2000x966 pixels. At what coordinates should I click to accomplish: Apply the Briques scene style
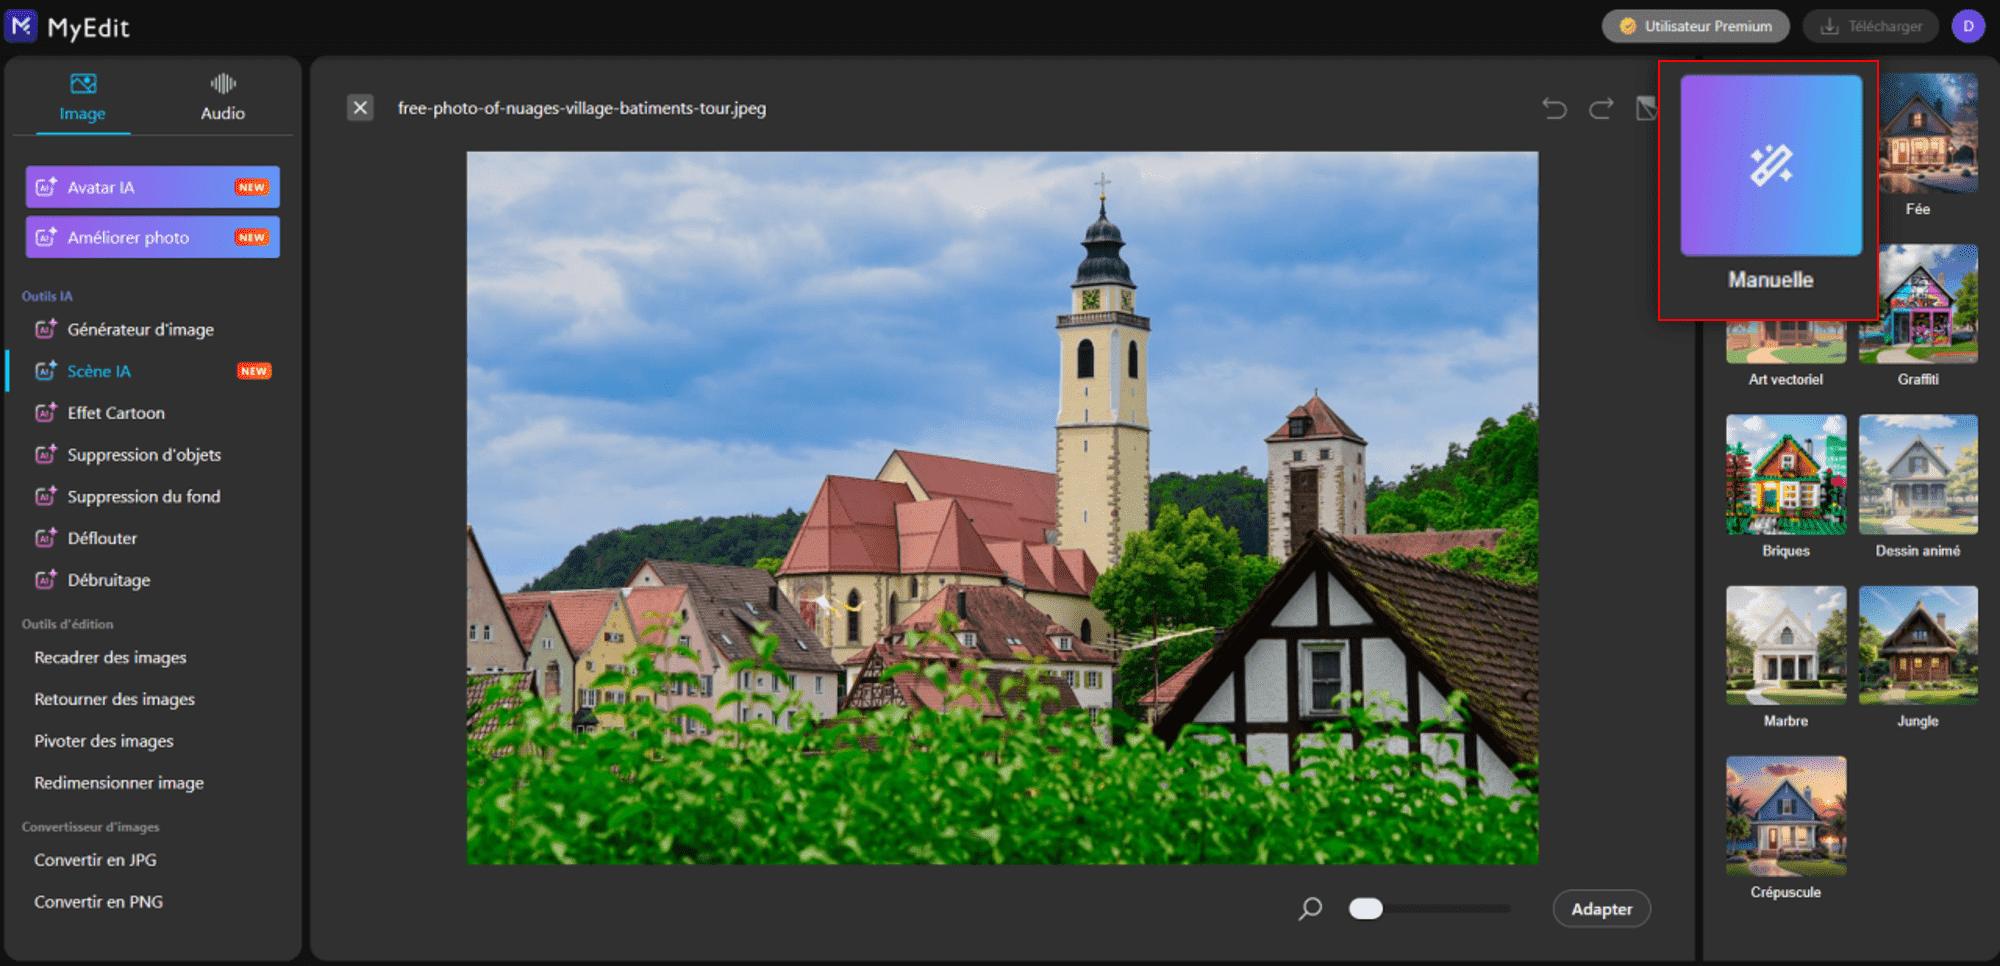[1786, 475]
